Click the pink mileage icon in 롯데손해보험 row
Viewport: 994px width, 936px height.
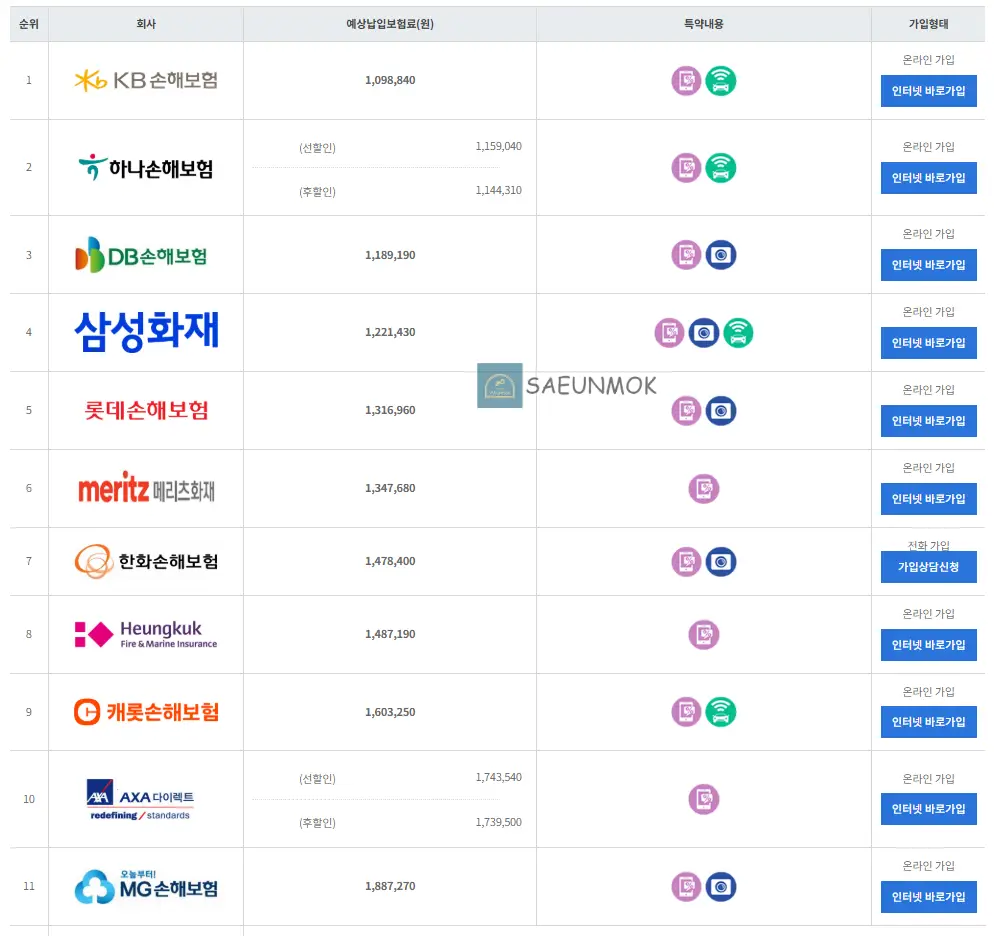tap(686, 411)
